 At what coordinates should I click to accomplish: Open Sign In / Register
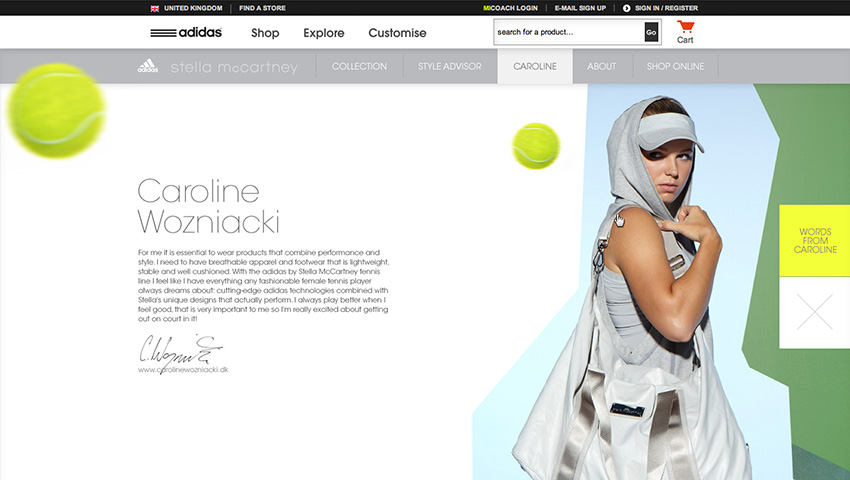click(666, 8)
